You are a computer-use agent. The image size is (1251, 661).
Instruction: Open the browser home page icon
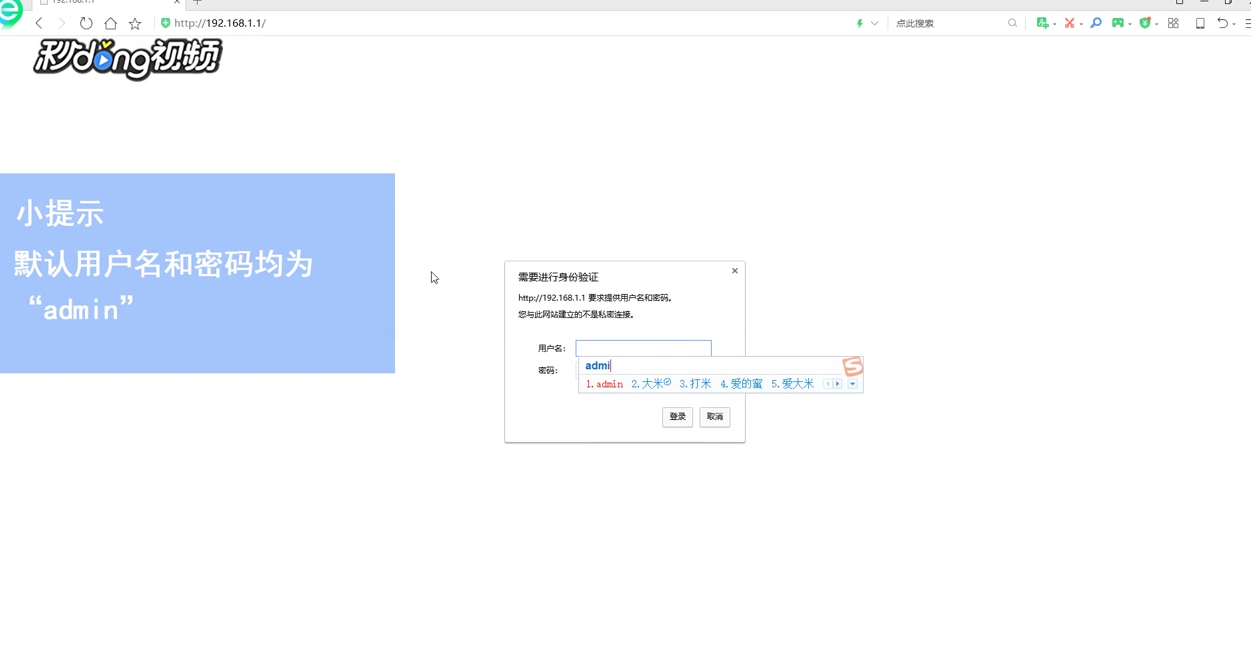(x=110, y=23)
